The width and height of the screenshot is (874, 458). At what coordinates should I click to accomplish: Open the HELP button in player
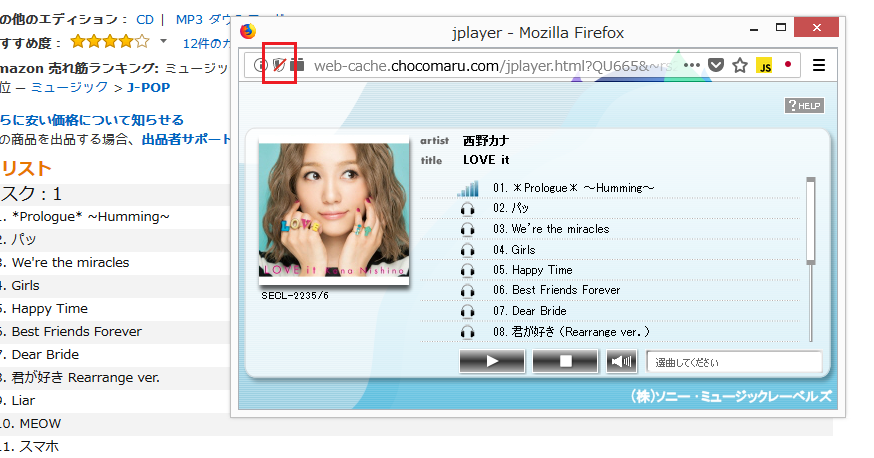pos(804,105)
